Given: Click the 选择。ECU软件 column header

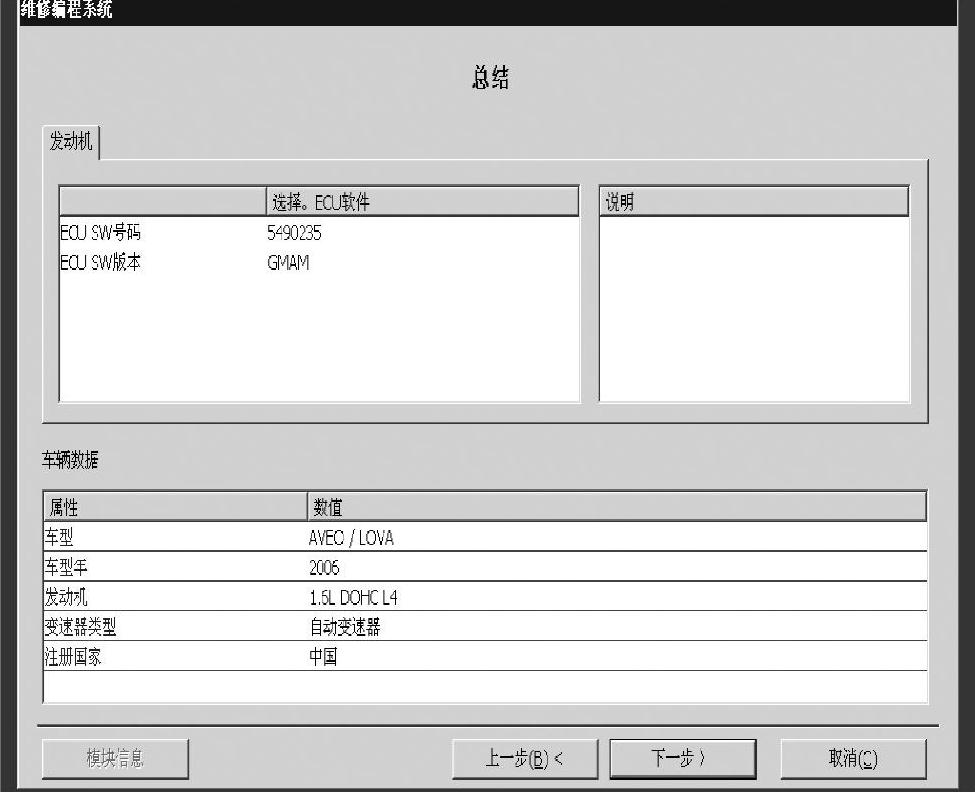Looking at the screenshot, I should coord(421,202).
